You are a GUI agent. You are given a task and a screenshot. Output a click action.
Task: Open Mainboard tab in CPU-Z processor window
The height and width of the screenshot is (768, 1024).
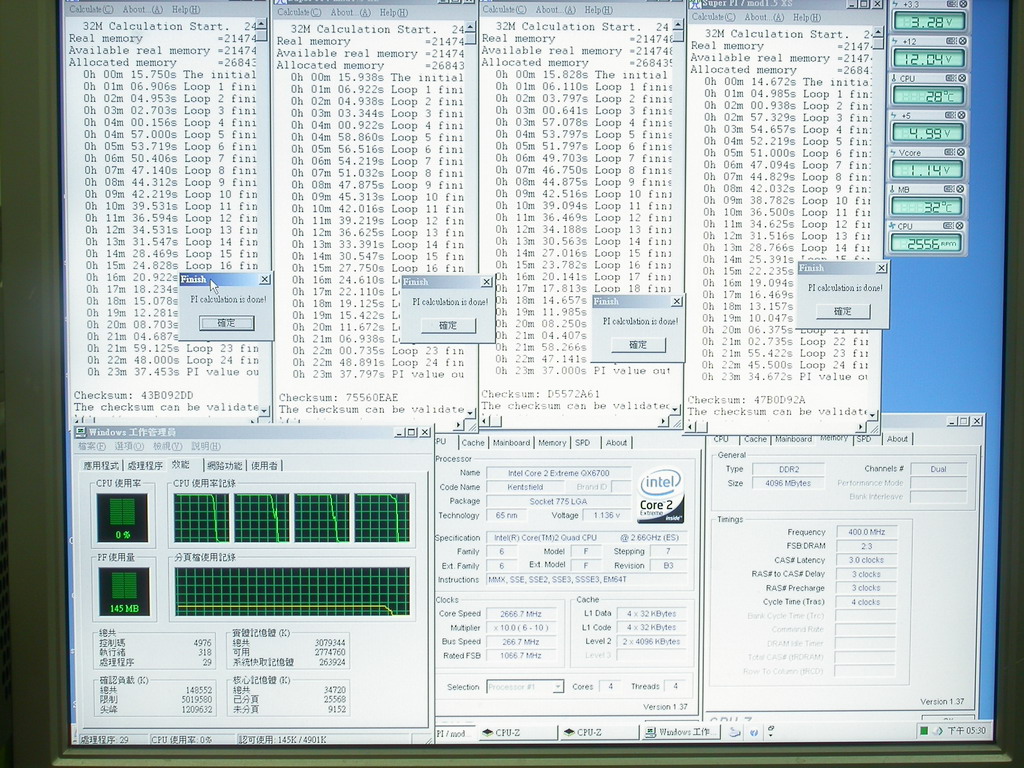511,443
